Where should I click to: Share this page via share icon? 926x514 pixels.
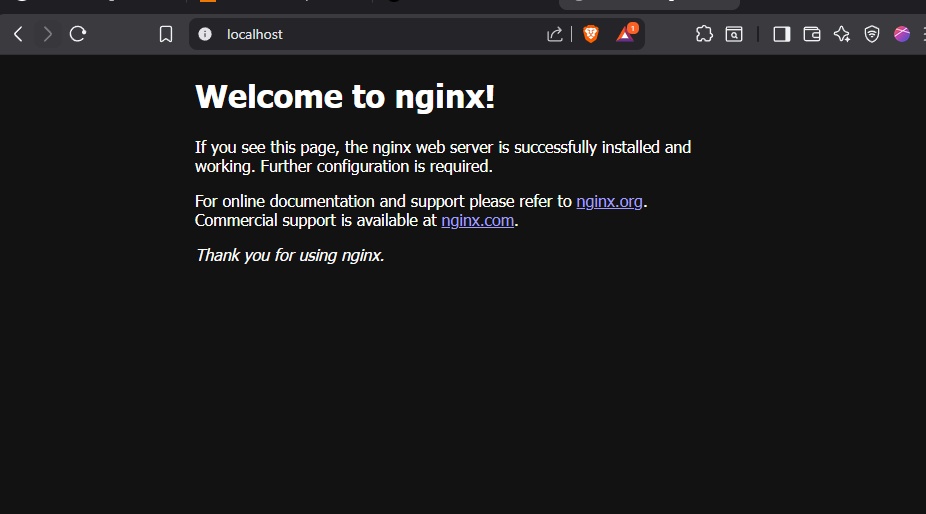[555, 34]
